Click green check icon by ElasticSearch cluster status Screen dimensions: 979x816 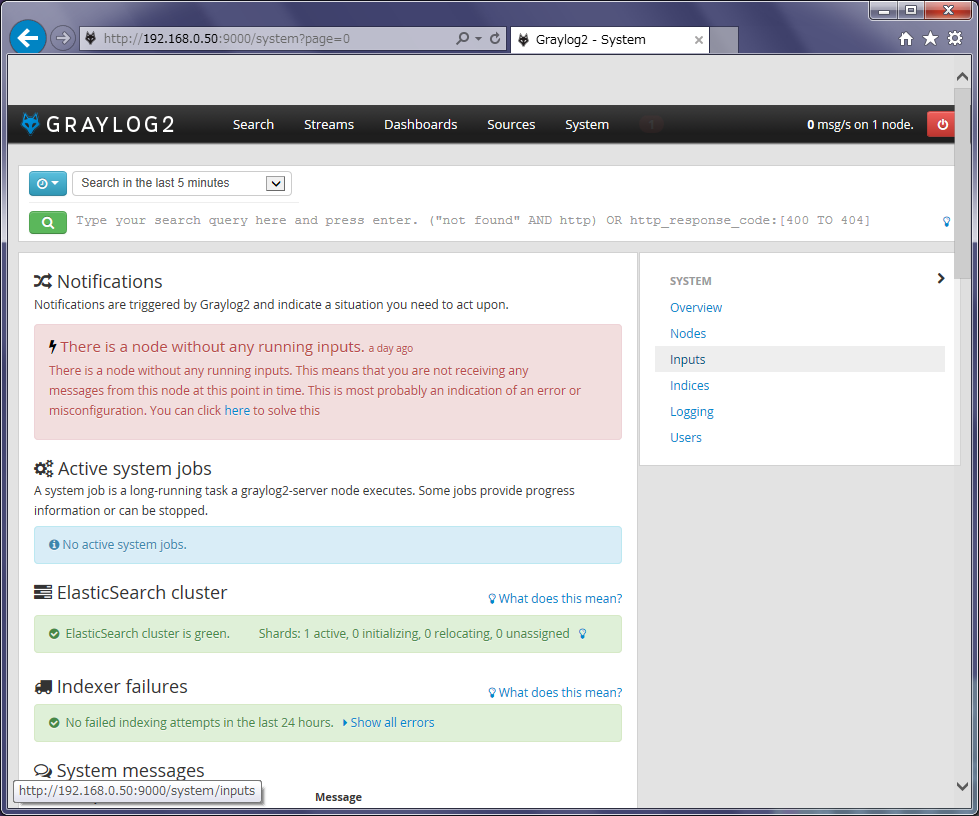pos(54,634)
